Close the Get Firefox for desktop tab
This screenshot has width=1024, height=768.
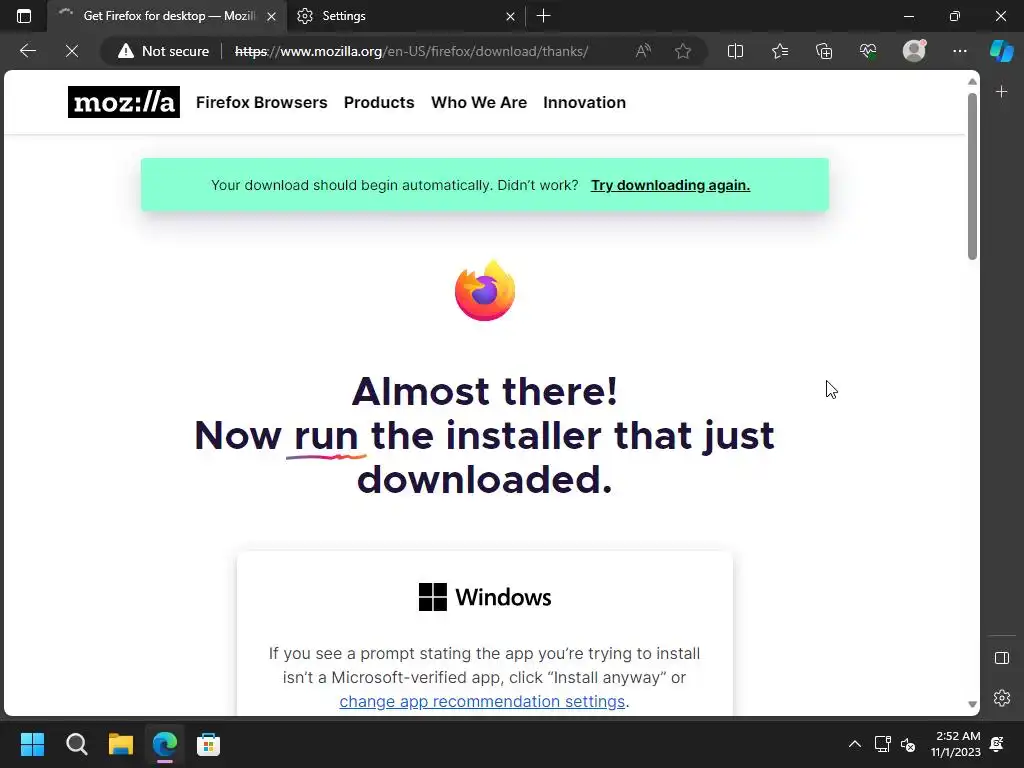pos(271,16)
